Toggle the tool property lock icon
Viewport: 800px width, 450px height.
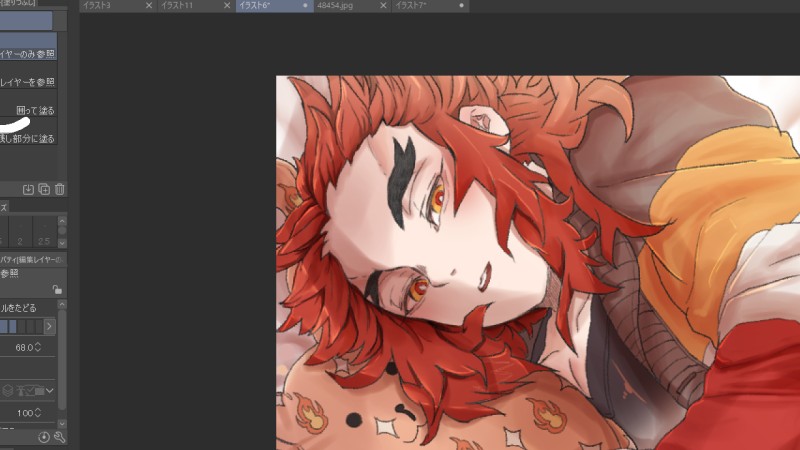[x=57, y=290]
